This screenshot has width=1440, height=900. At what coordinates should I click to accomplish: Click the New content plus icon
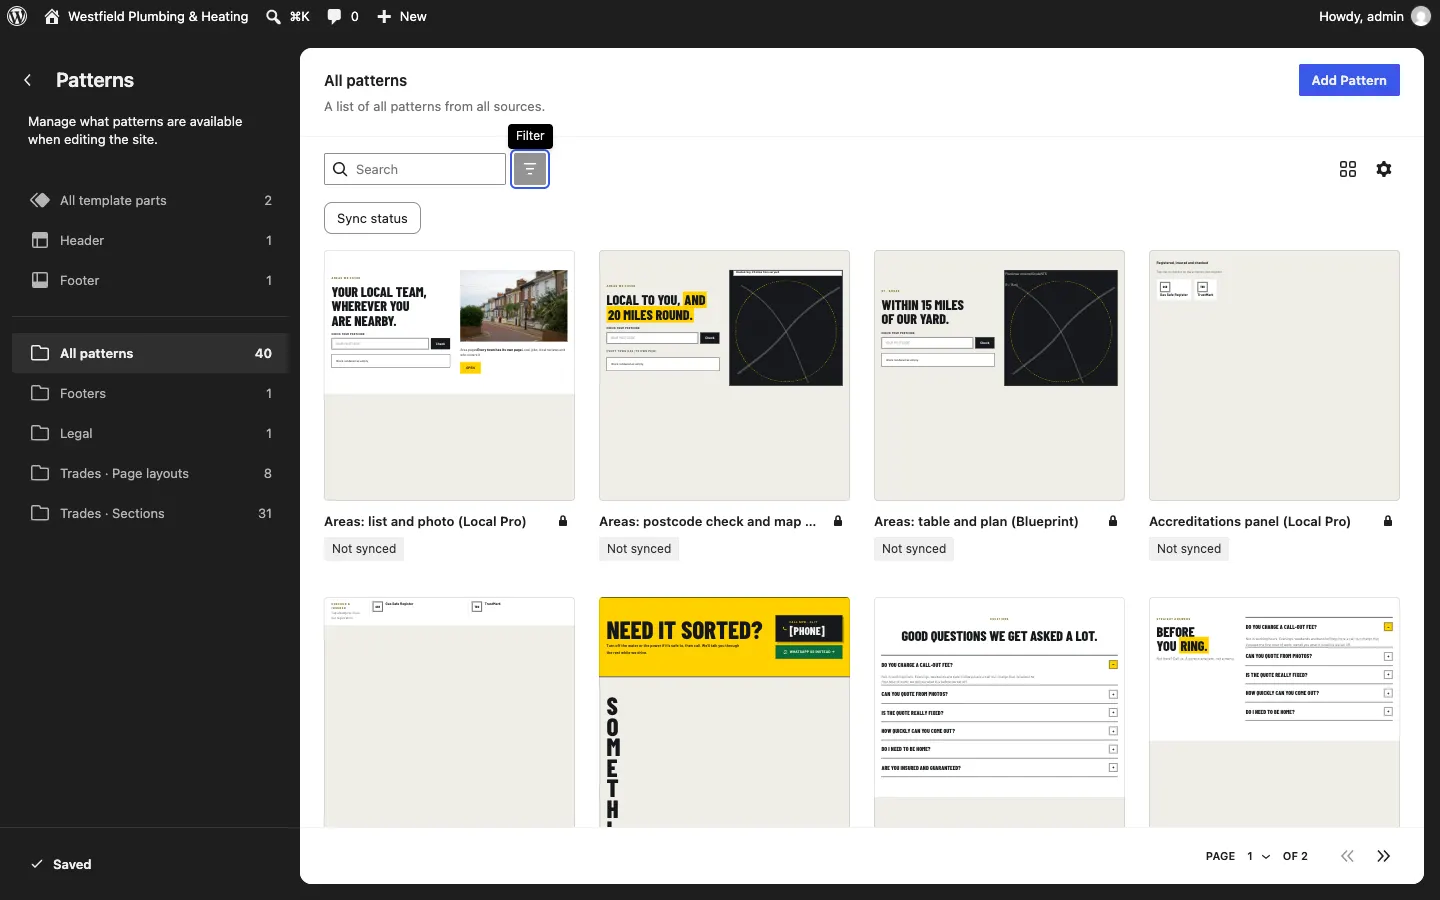pyautogui.click(x=384, y=16)
